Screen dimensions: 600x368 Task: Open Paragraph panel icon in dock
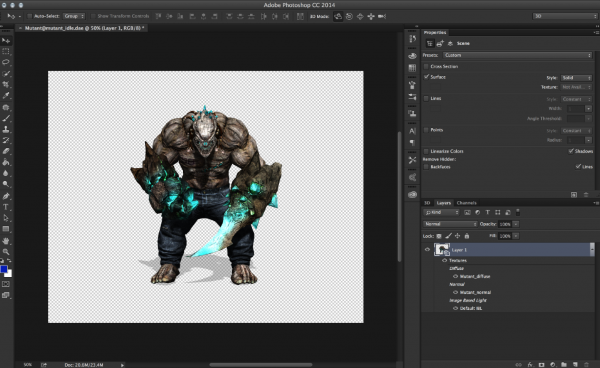pos(412,143)
